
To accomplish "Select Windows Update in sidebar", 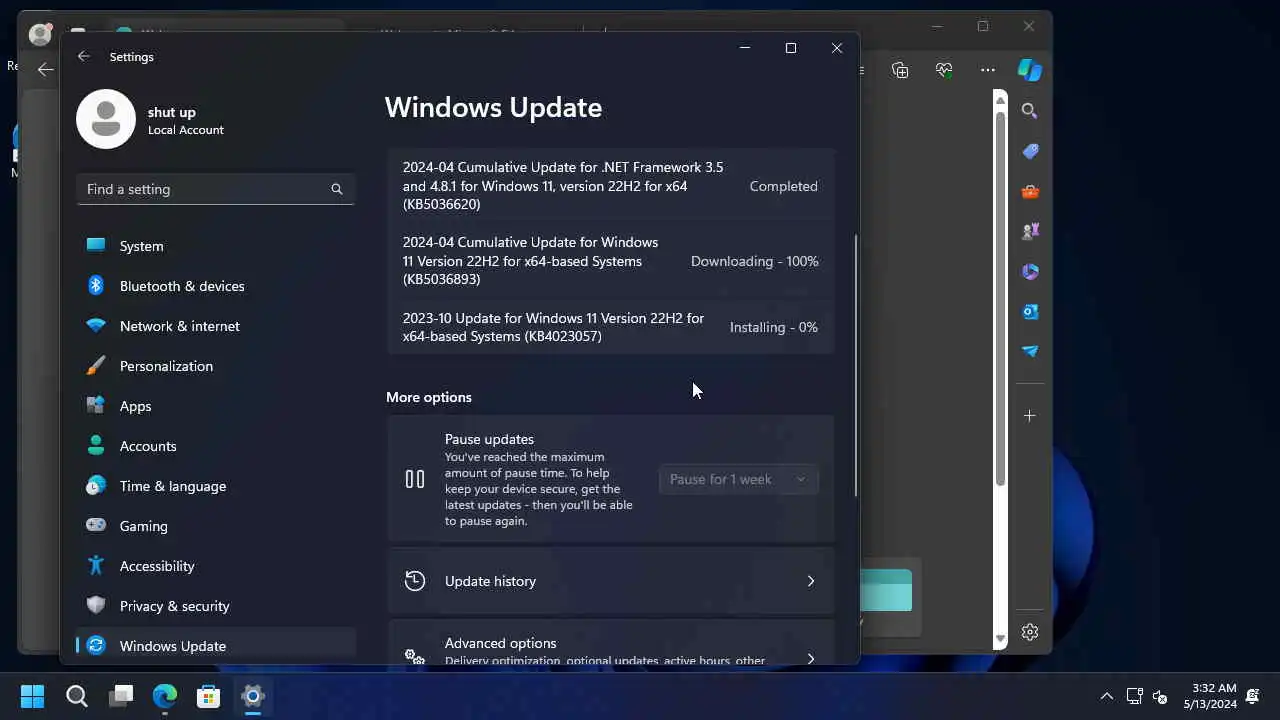I will 216,646.
